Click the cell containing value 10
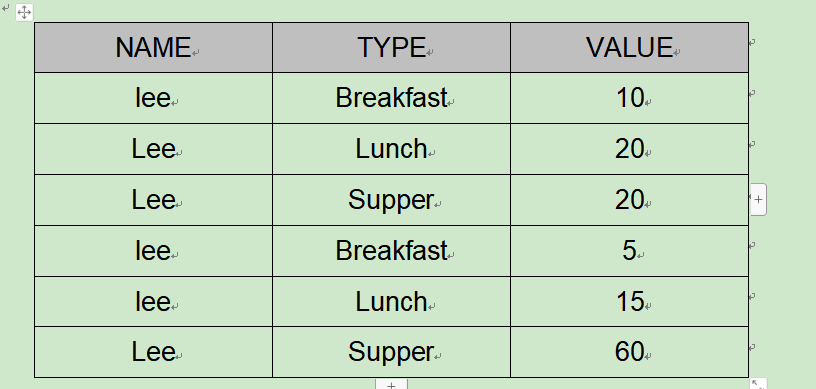 click(x=630, y=98)
